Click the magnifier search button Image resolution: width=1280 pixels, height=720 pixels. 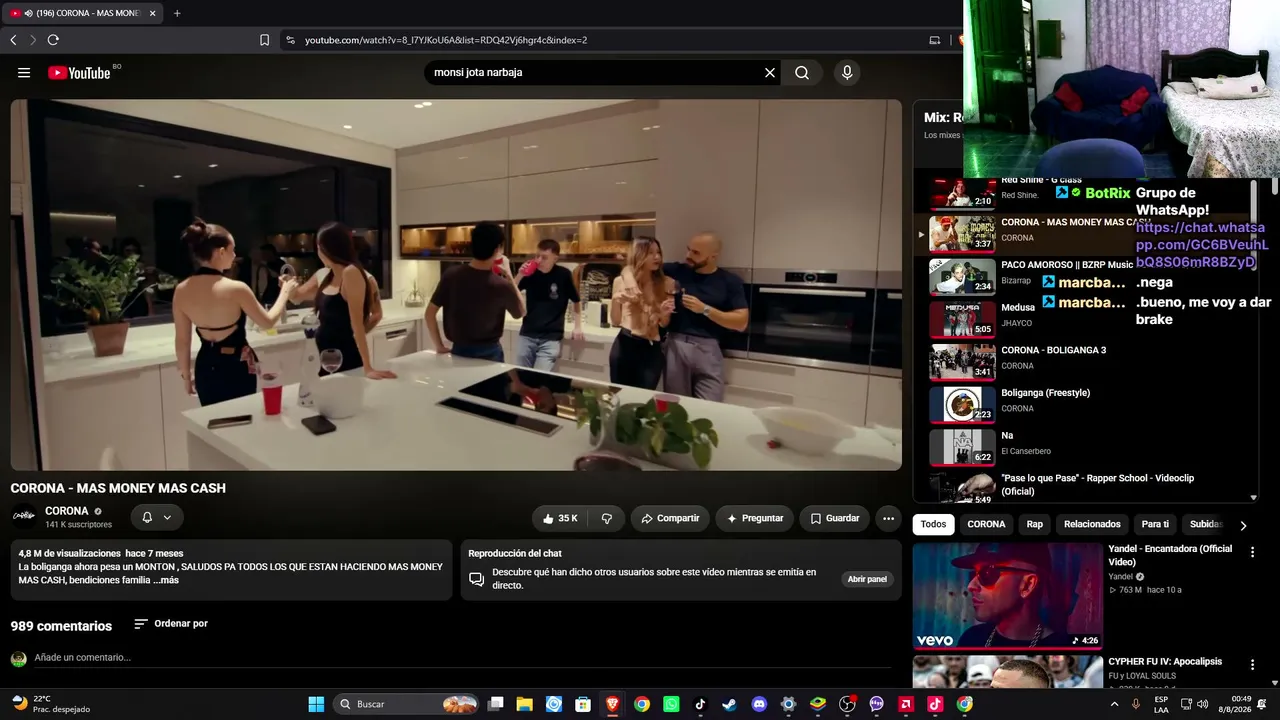pos(802,73)
